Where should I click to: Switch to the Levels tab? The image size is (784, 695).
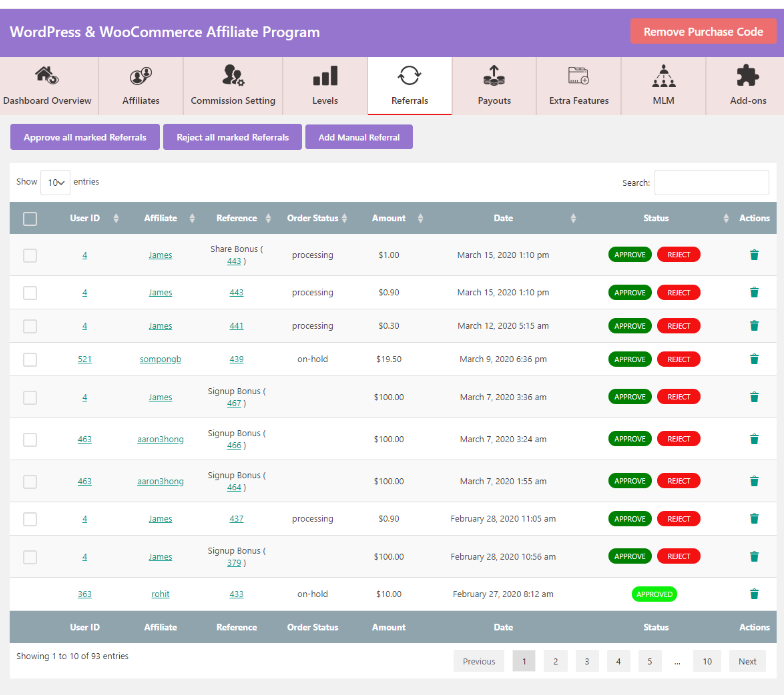325,86
